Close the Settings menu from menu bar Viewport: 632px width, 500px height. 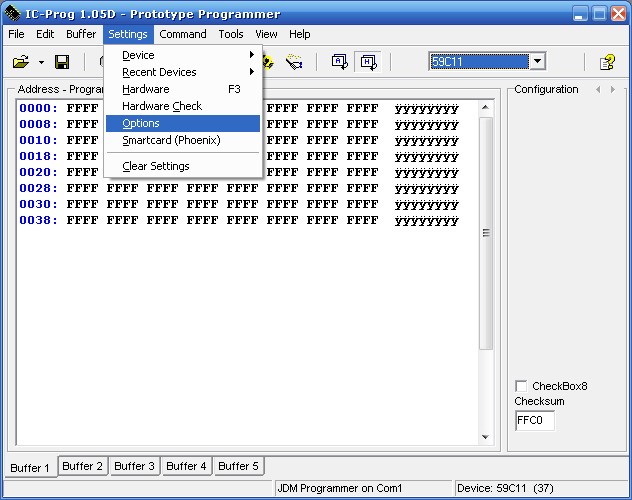128,34
